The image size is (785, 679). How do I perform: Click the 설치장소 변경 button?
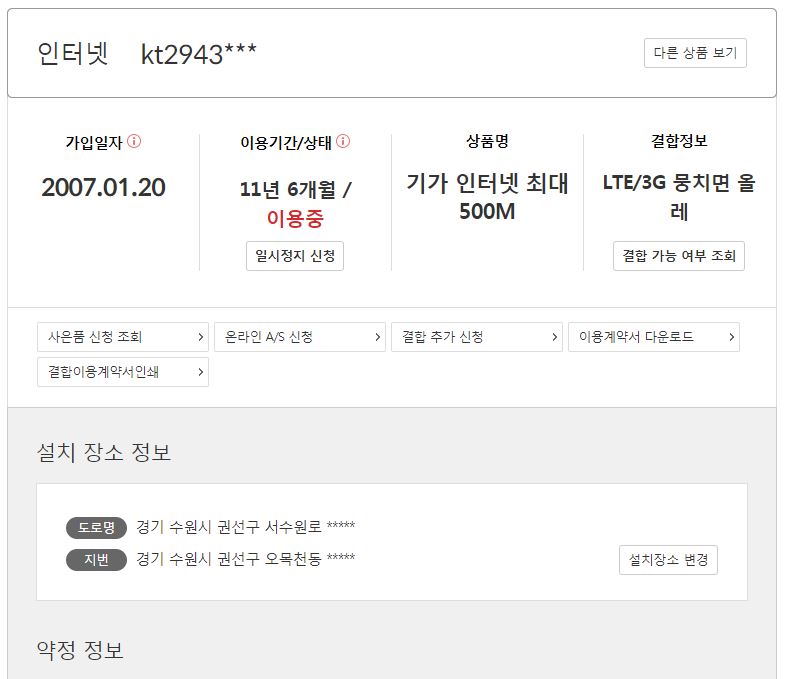tap(668, 560)
